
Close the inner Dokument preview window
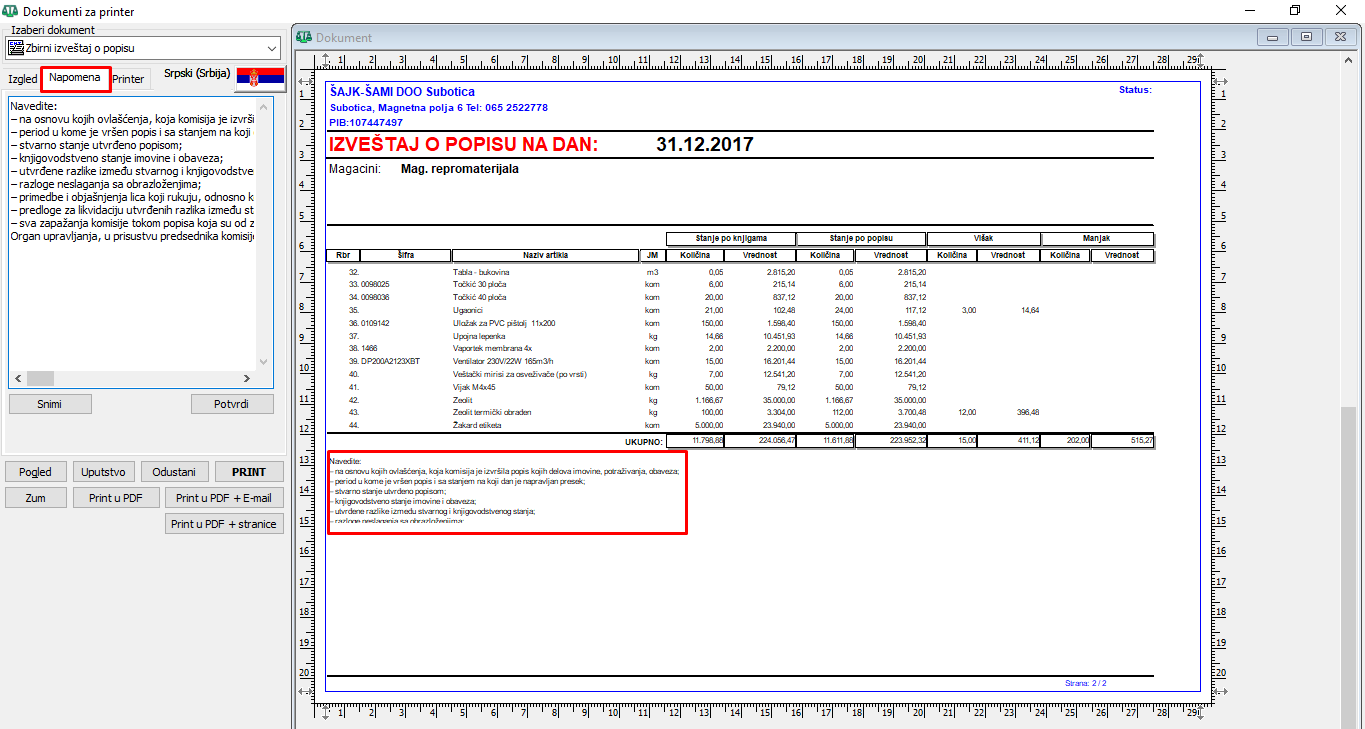click(x=1339, y=37)
